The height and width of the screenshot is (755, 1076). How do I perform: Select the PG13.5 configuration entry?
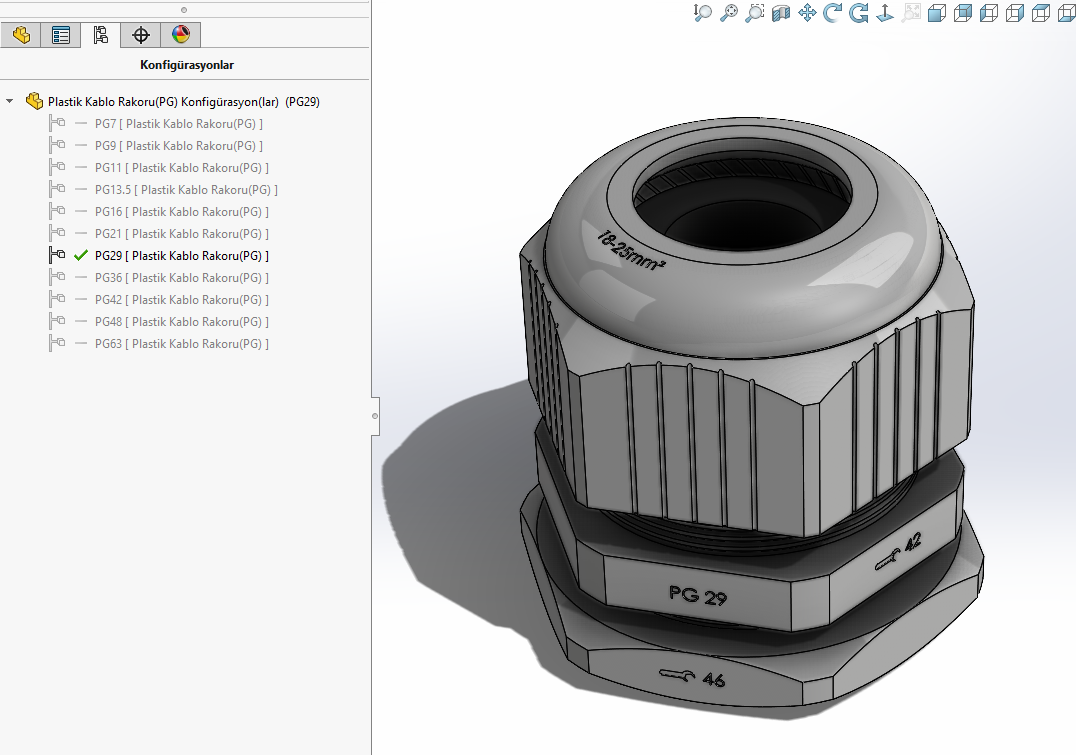186,190
